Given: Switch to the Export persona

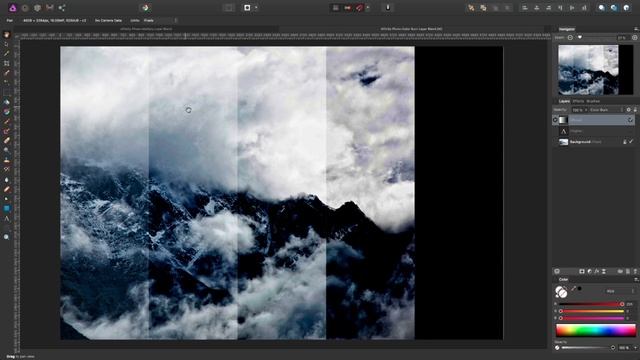Looking at the screenshot, I should [x=62, y=8].
